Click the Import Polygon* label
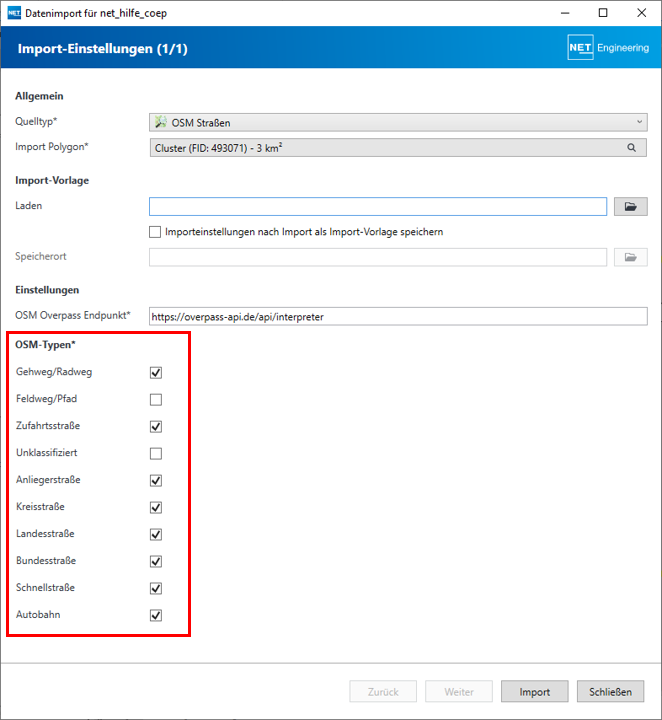This screenshot has height=720, width=662. pos(52,146)
